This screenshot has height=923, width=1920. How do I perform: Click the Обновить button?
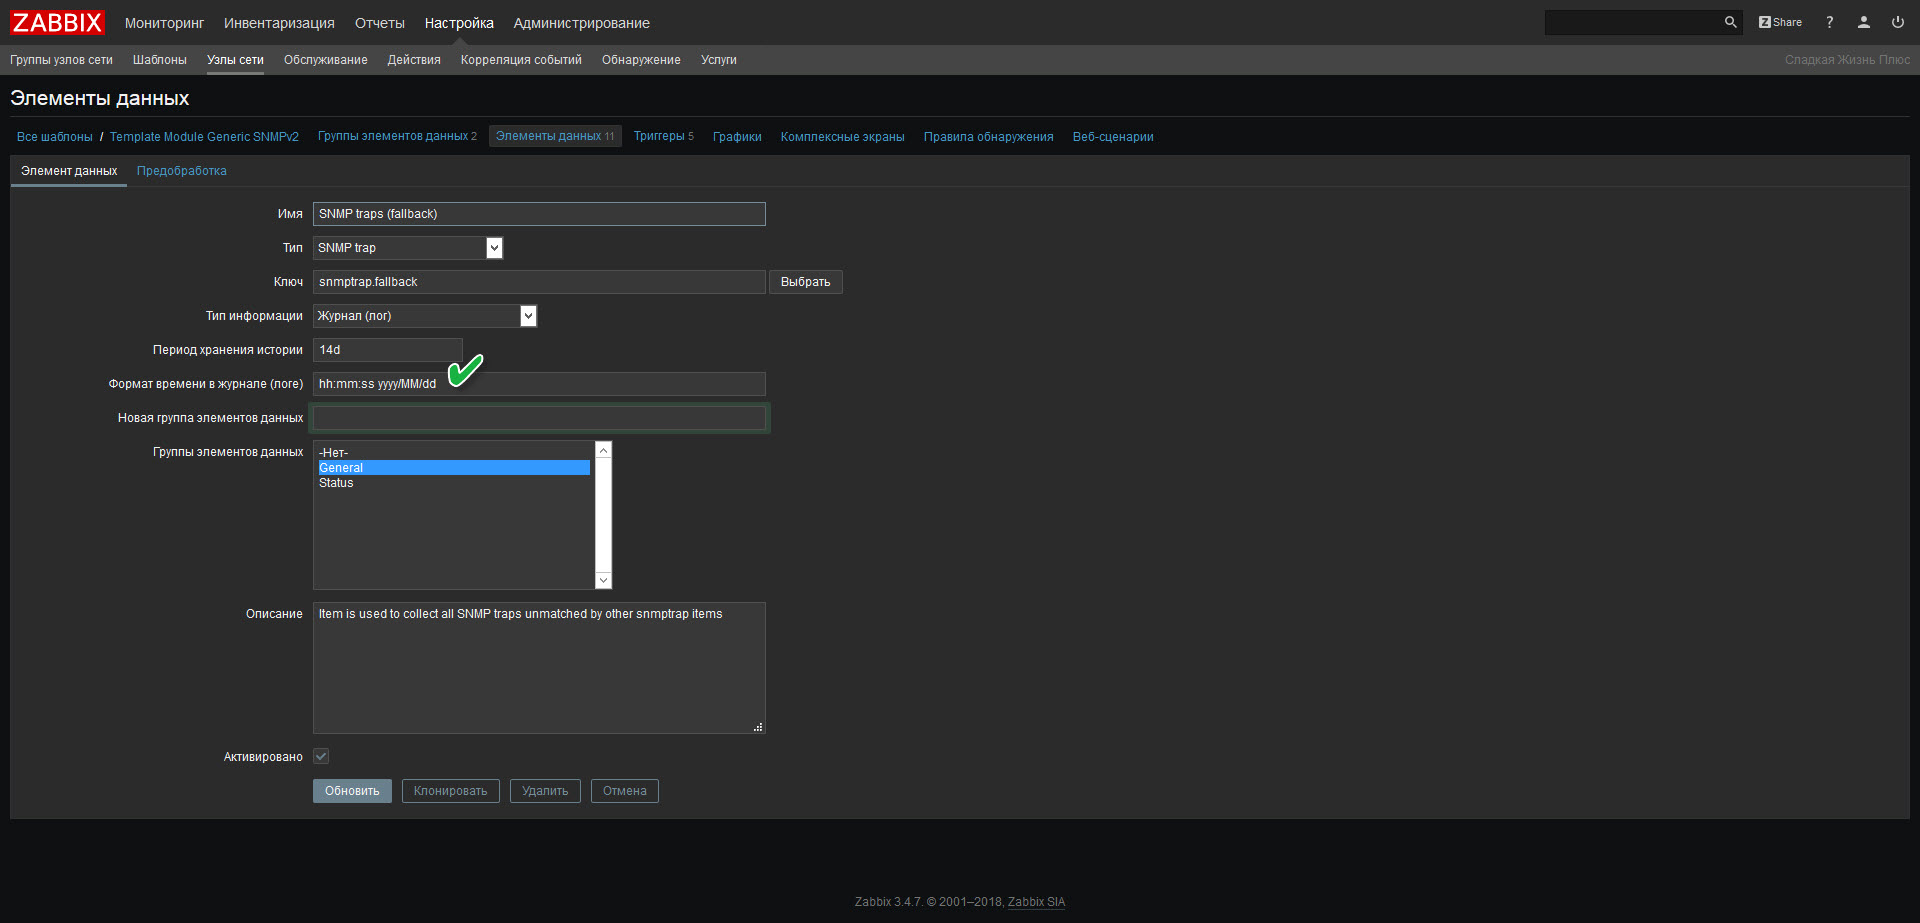(352, 791)
